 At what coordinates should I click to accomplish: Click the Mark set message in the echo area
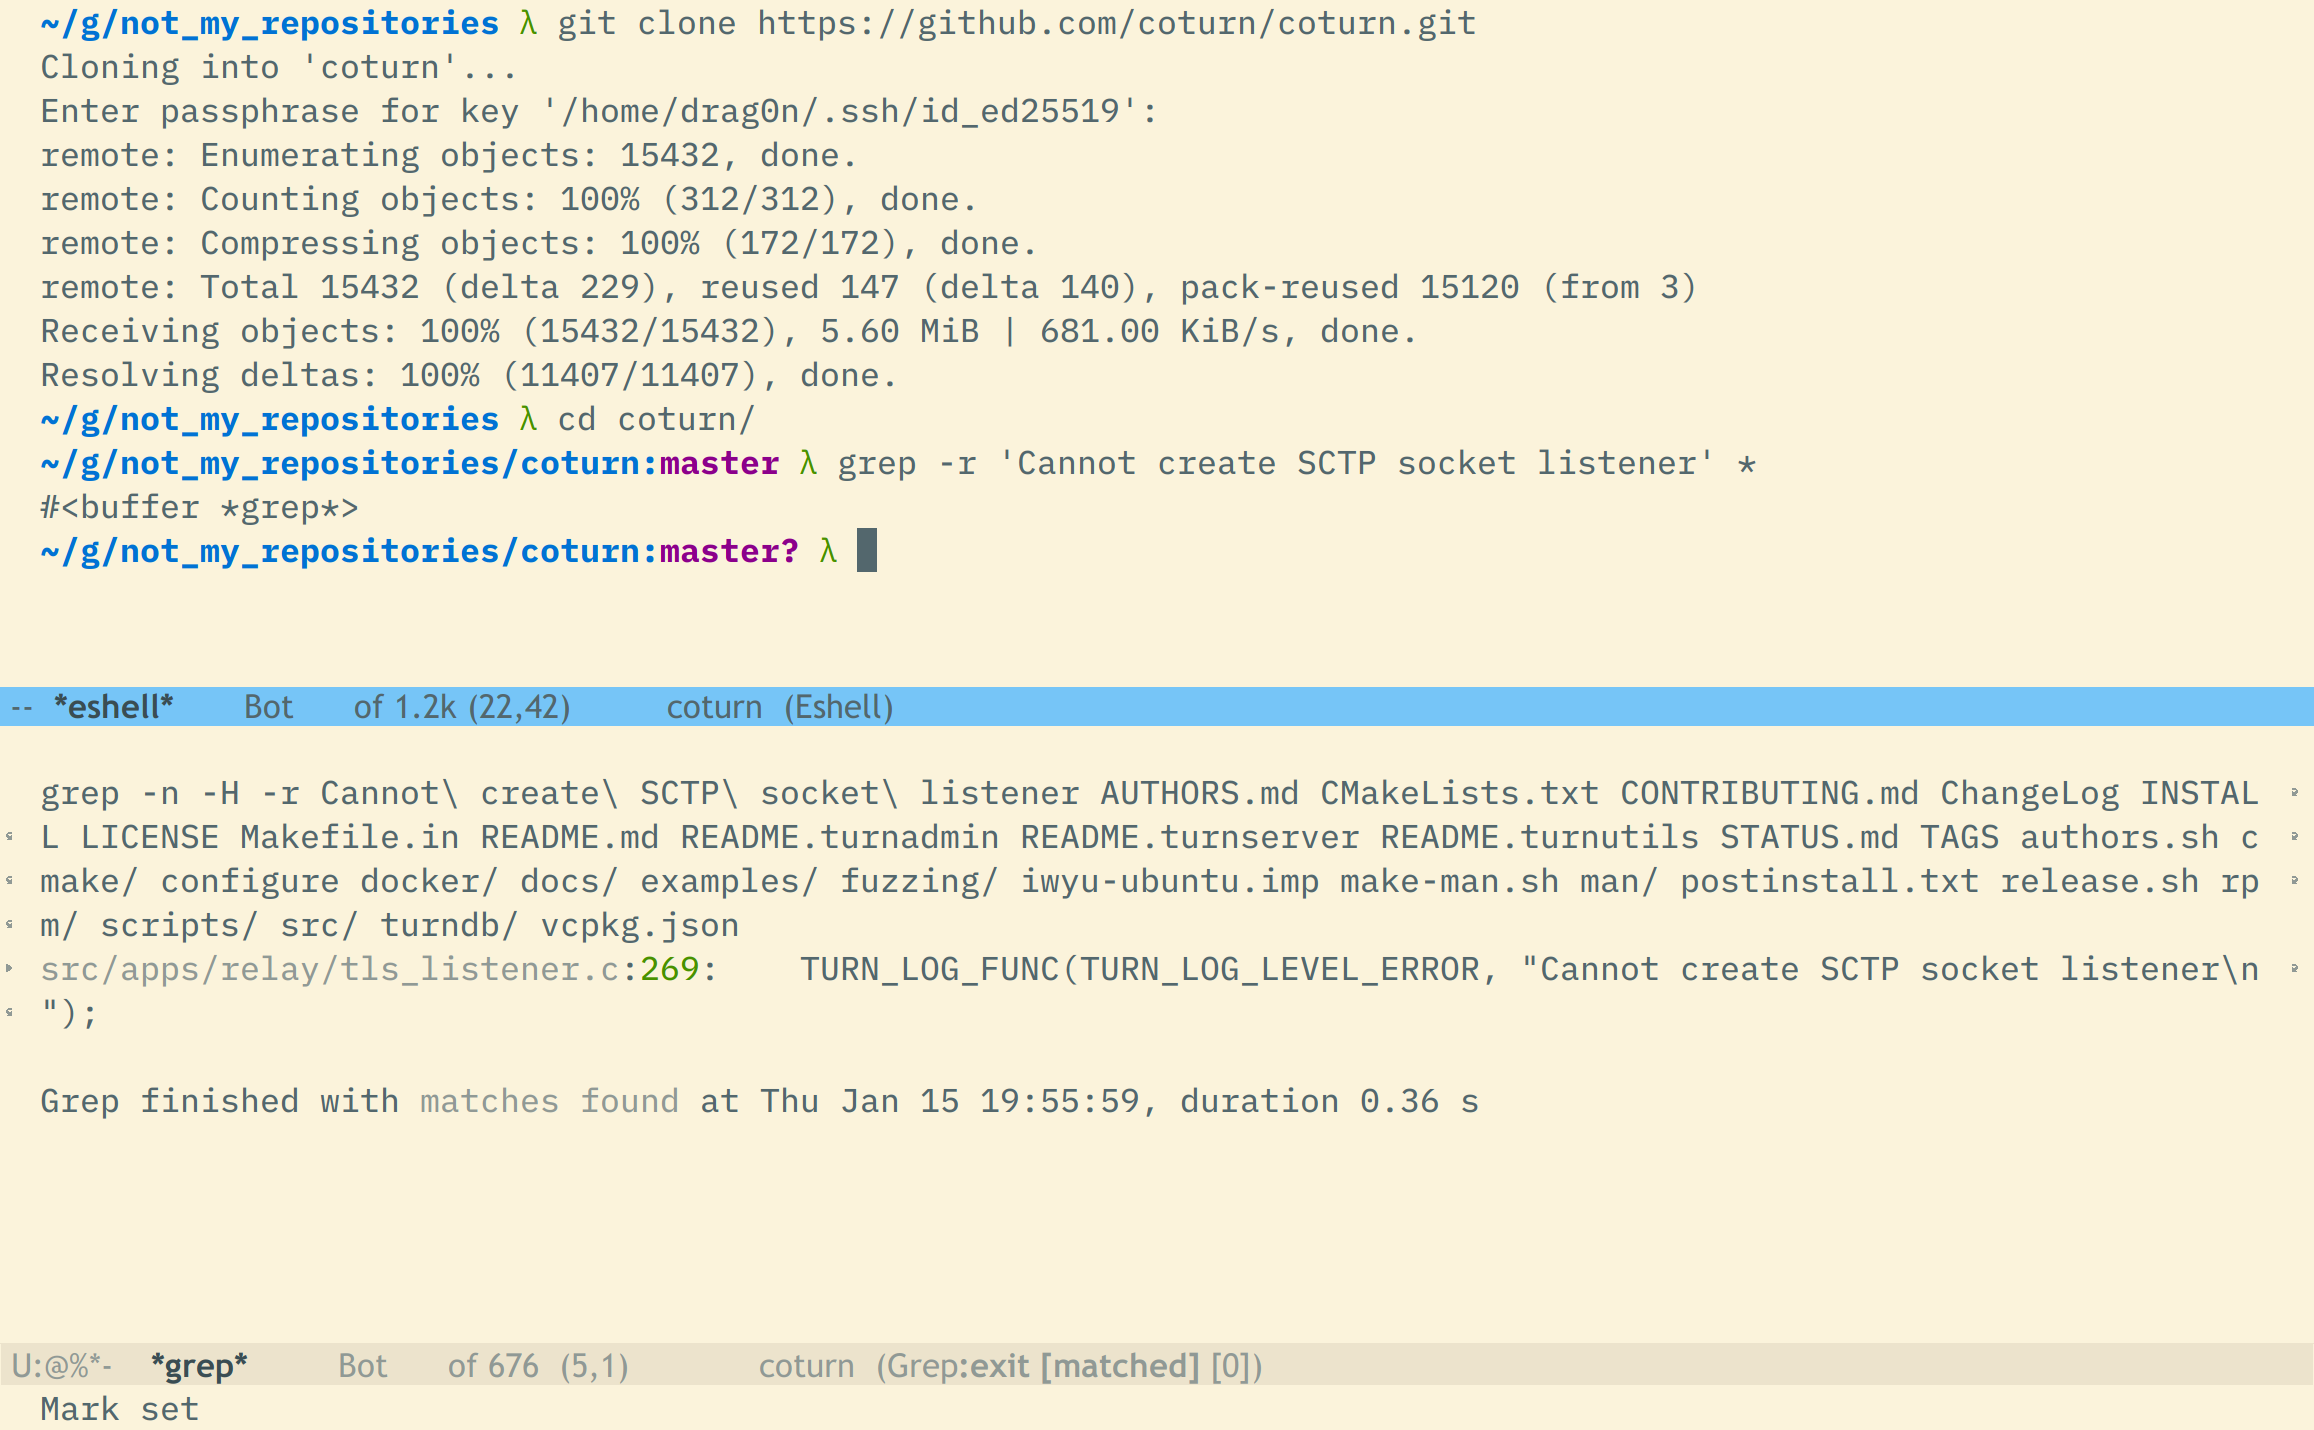coord(119,1409)
